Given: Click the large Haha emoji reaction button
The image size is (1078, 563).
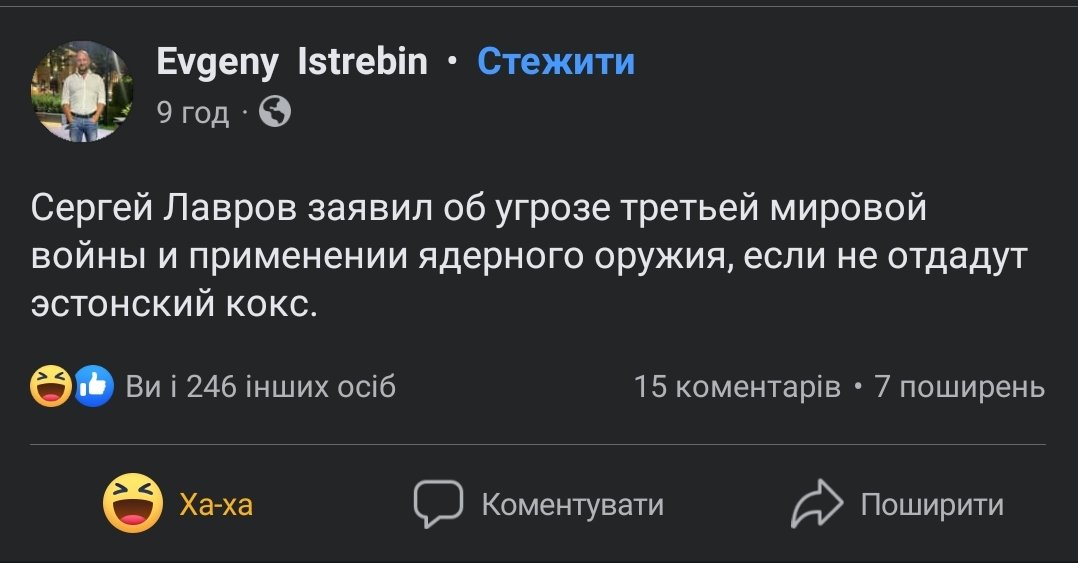Looking at the screenshot, I should (x=133, y=503).
